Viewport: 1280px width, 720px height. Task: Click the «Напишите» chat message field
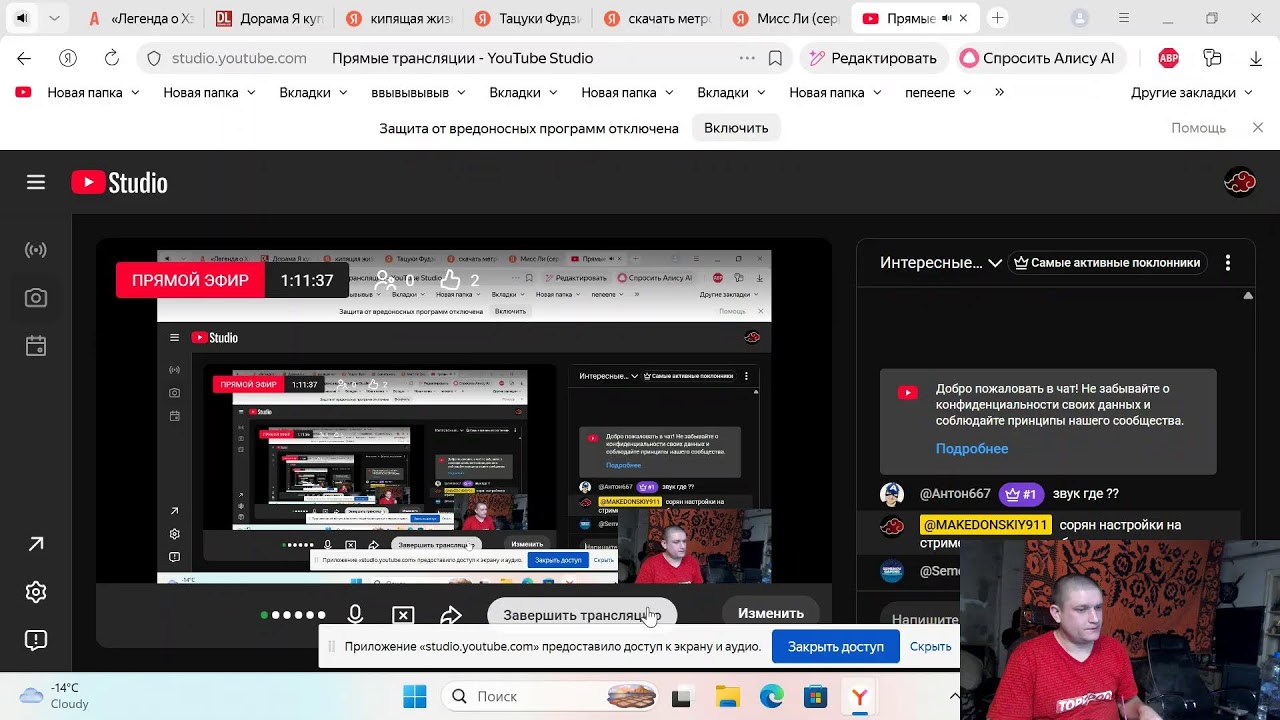(921, 619)
